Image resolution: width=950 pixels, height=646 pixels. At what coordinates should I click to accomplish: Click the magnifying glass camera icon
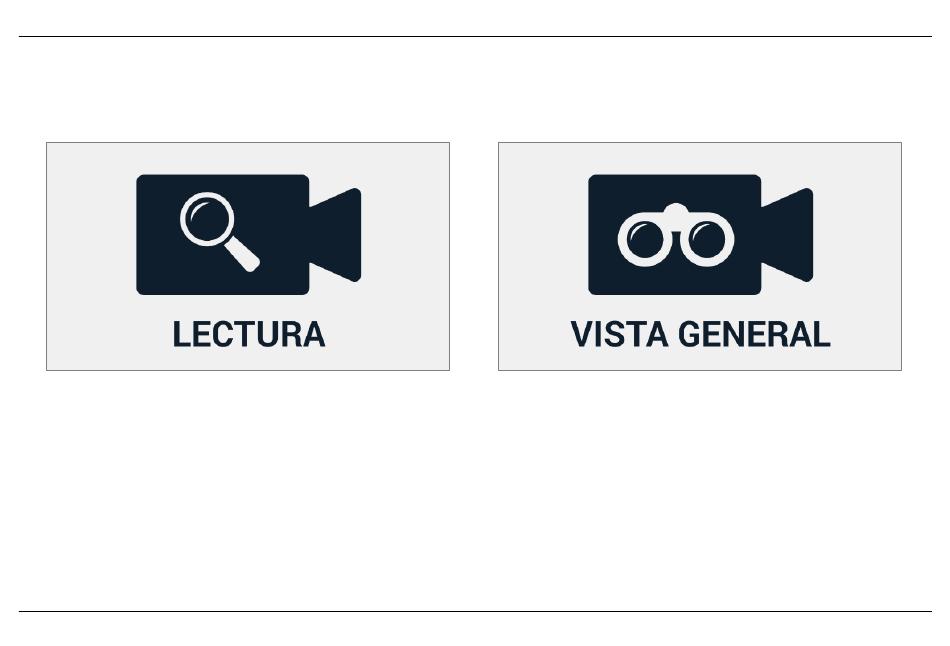(x=248, y=235)
